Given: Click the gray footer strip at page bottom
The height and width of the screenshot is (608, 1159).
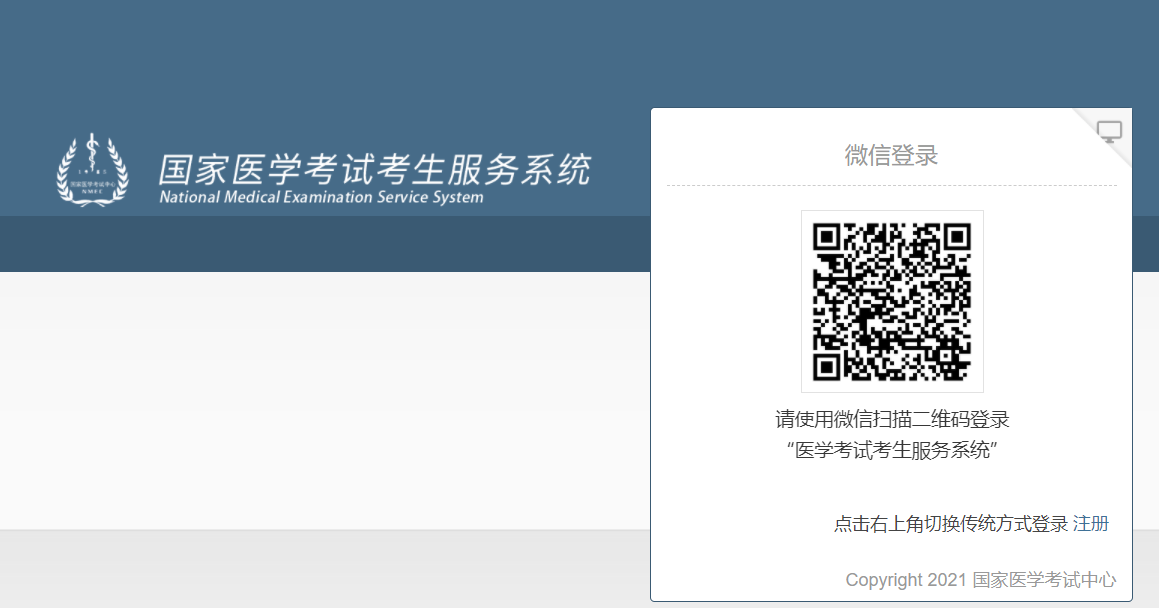Looking at the screenshot, I should pos(320,568).
